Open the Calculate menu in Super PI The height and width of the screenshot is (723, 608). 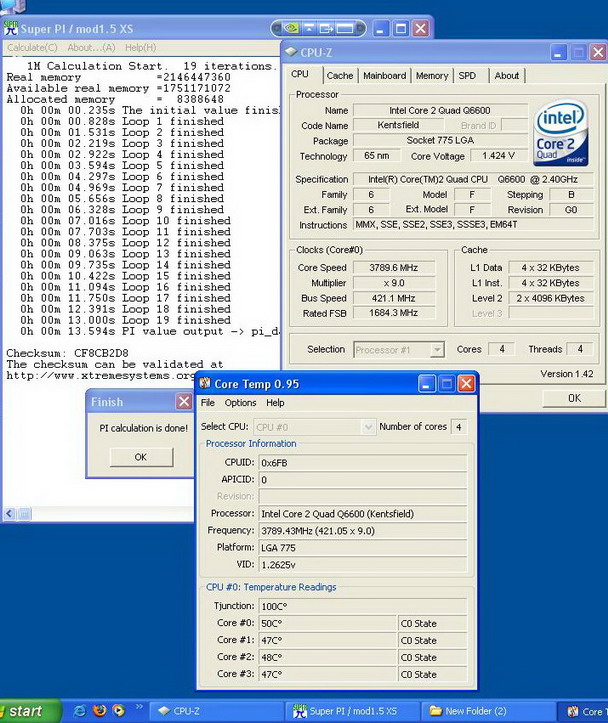[x=32, y=47]
